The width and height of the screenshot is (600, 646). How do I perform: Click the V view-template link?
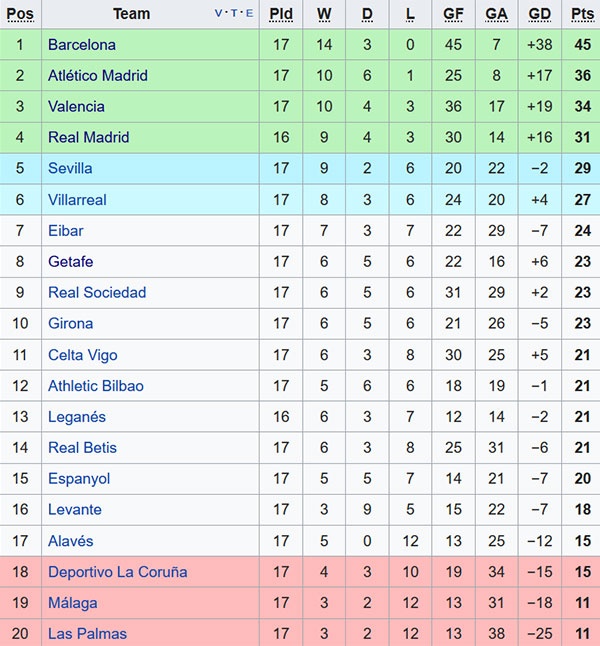coord(219,14)
